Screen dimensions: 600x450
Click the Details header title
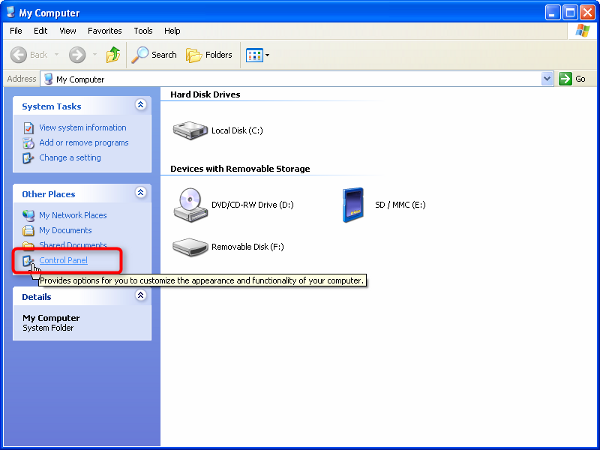[36, 297]
